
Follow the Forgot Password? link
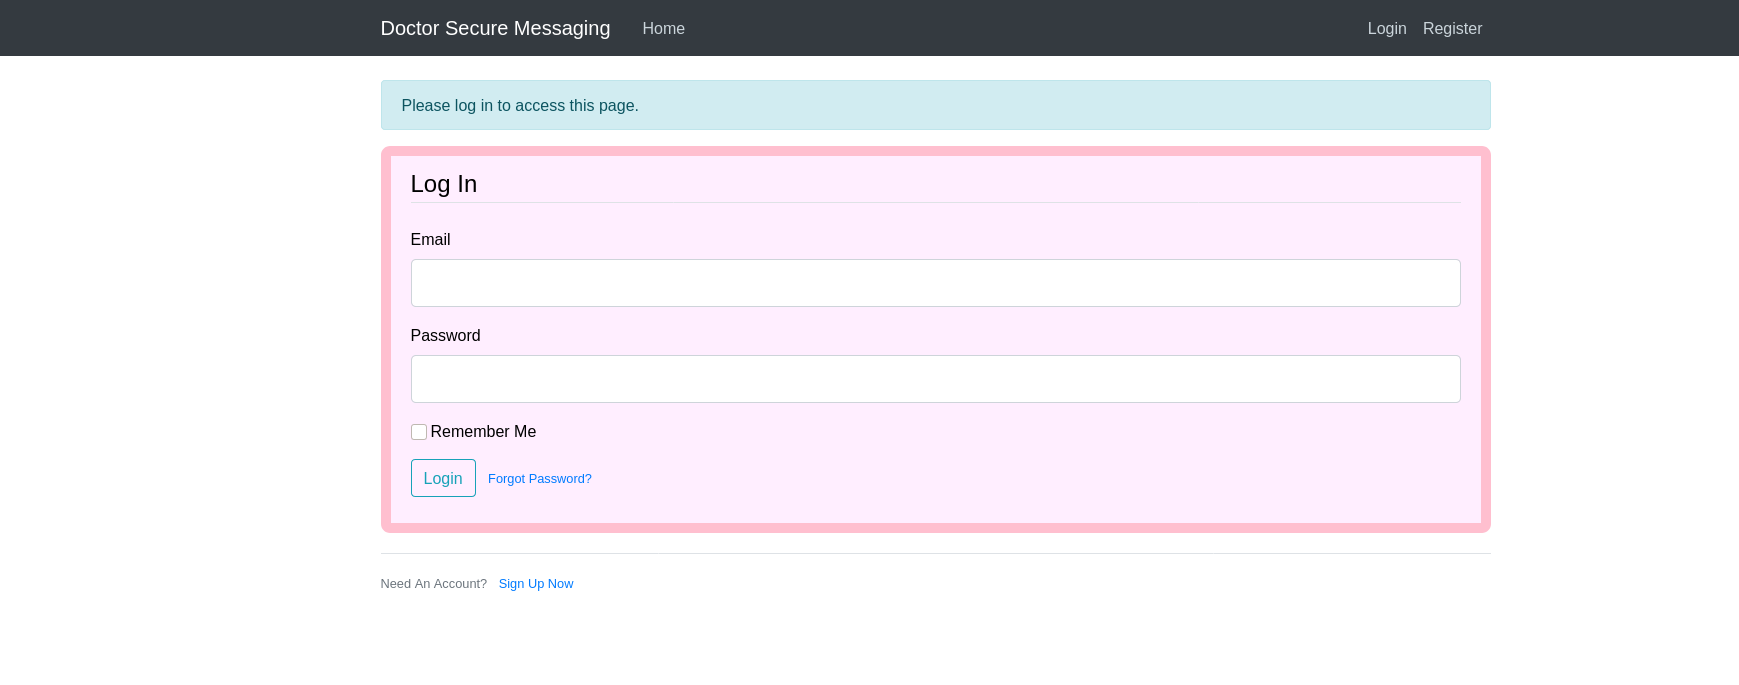[x=539, y=479]
